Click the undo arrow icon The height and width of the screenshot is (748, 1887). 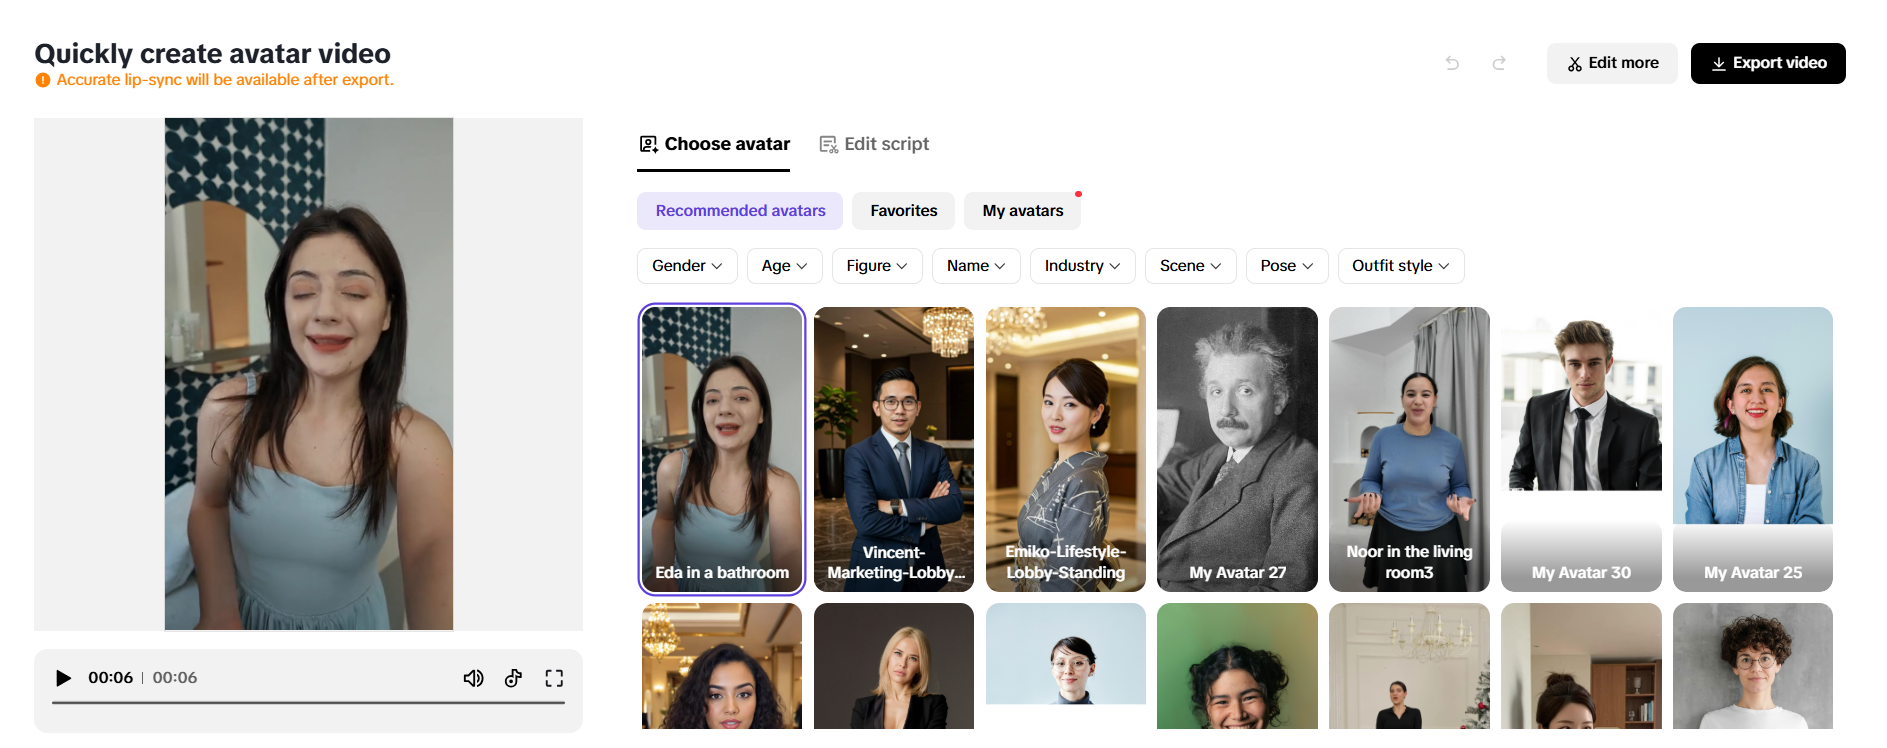(x=1452, y=63)
